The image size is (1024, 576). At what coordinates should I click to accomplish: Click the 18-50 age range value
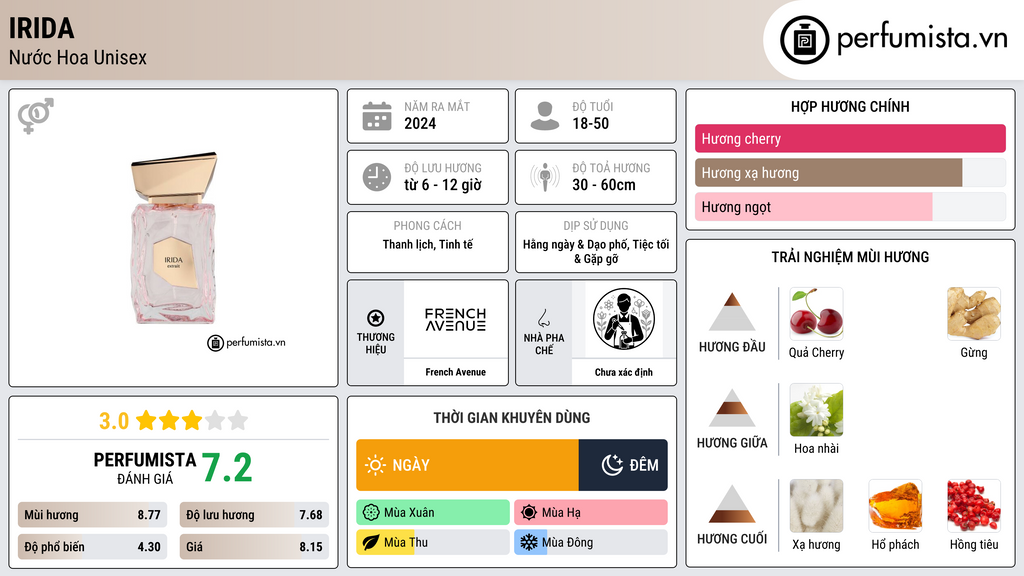[590, 123]
